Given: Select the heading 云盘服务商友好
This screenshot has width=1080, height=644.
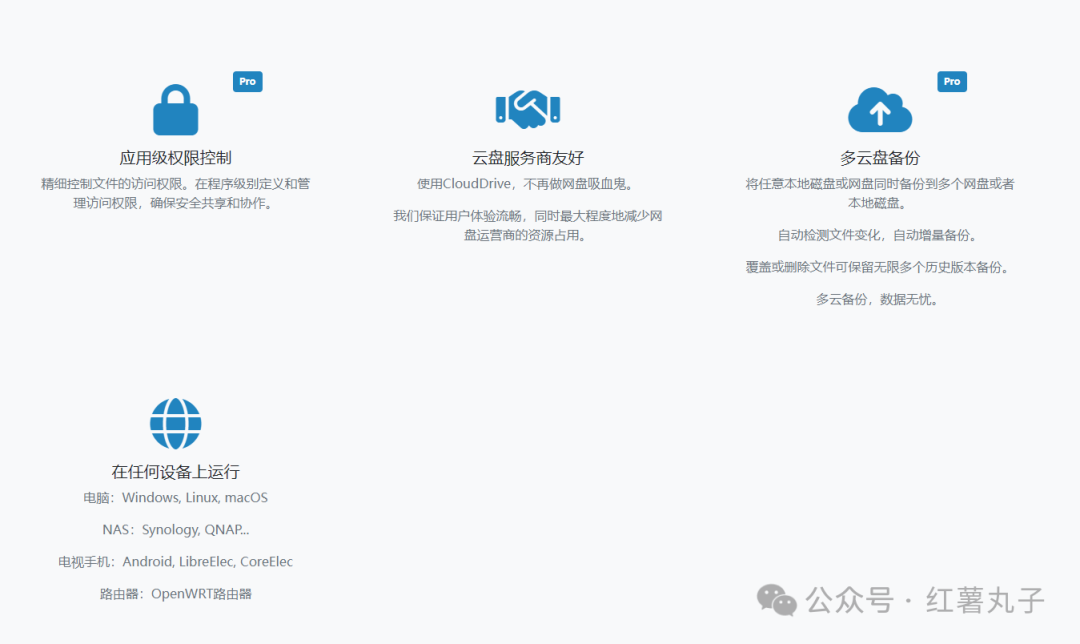Looking at the screenshot, I should pos(528,158).
